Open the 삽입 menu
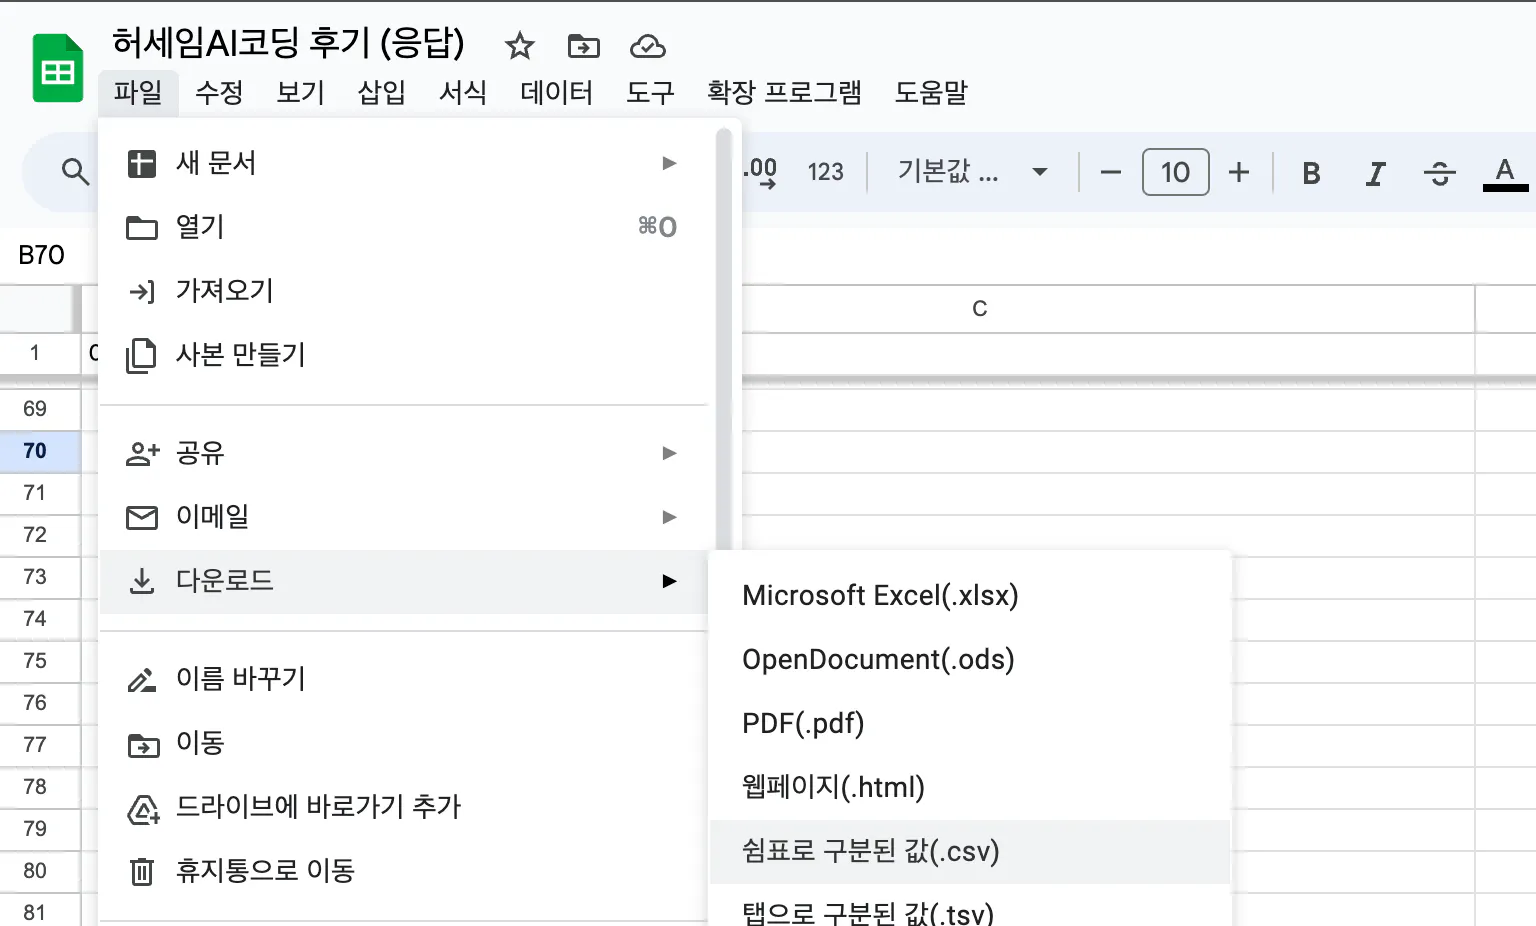The image size is (1536, 926). click(x=382, y=93)
